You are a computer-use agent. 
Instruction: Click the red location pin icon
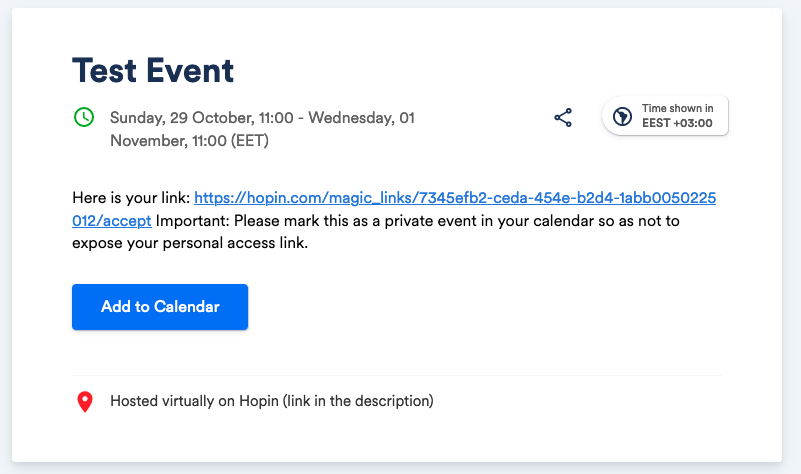pyautogui.click(x=85, y=401)
